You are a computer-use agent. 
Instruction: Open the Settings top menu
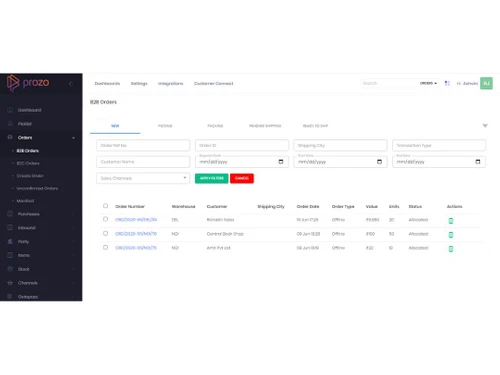tap(139, 84)
